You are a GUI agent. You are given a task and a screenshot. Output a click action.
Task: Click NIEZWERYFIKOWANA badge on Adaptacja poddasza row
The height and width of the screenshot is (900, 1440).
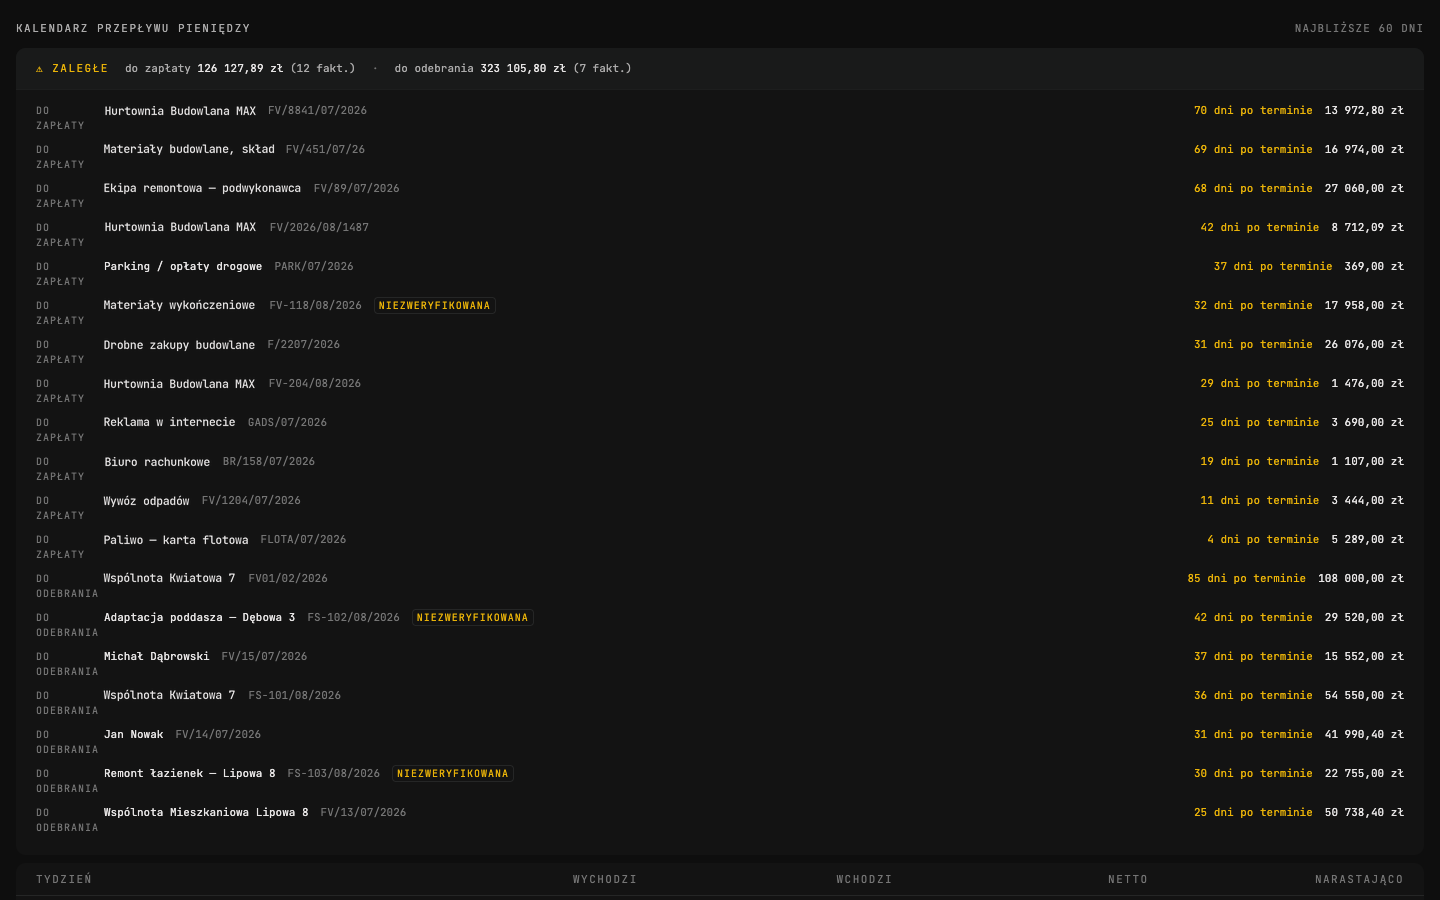(473, 618)
